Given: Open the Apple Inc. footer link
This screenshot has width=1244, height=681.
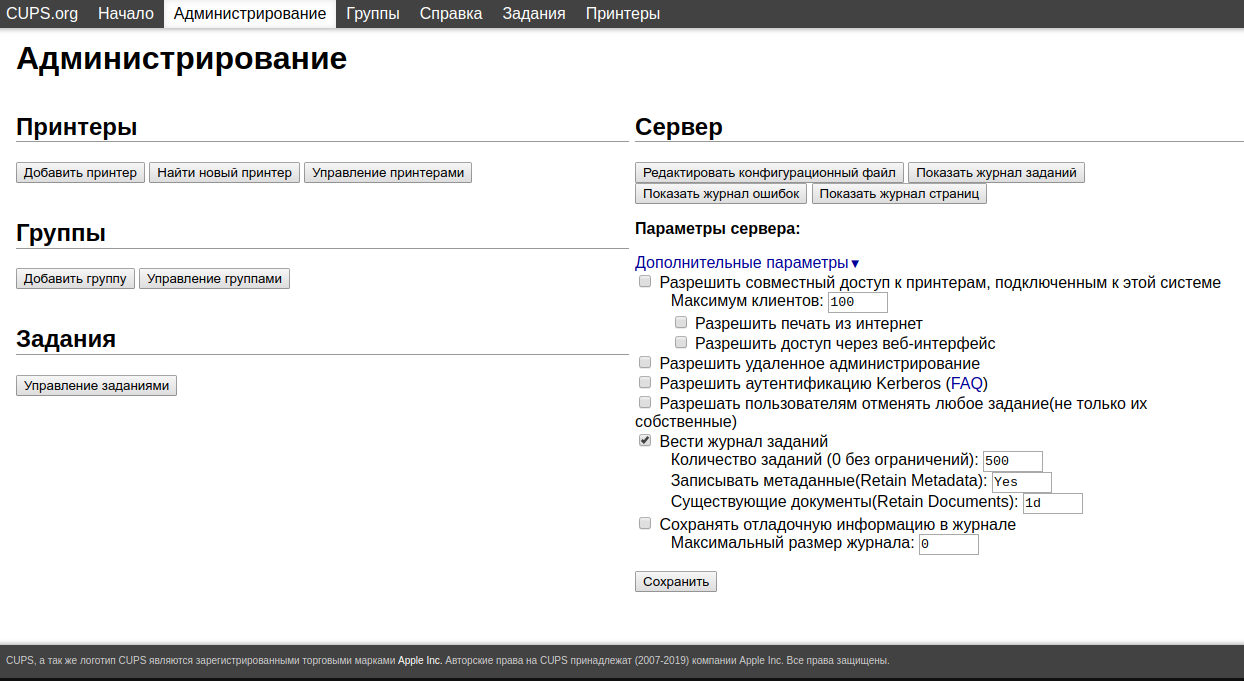Looking at the screenshot, I should (x=420, y=661).
